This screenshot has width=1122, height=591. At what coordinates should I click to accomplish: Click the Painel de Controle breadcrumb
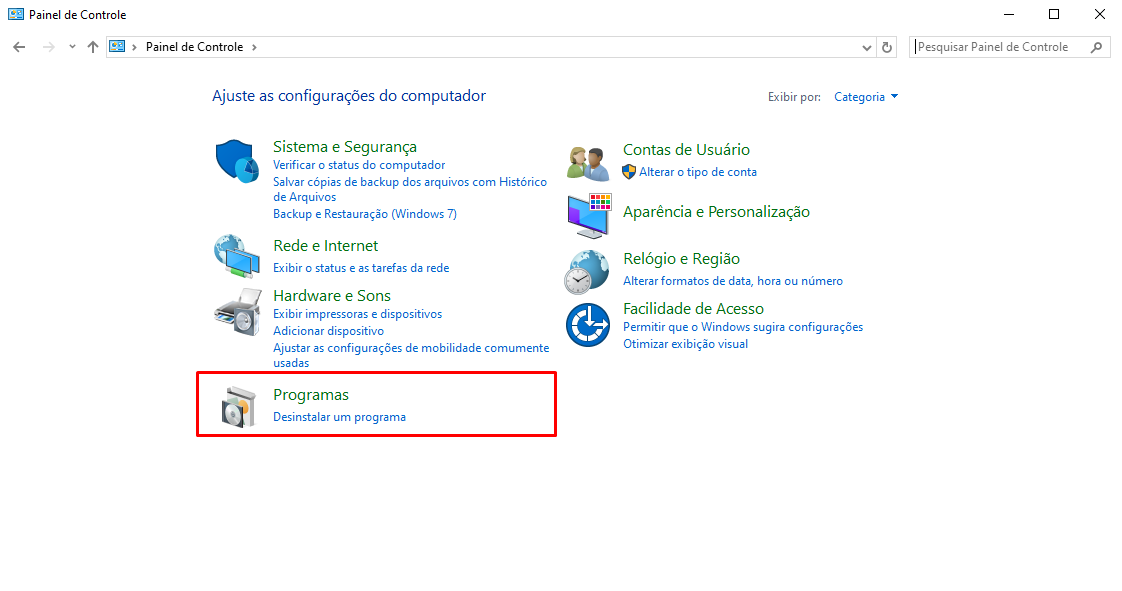pyautogui.click(x=195, y=47)
